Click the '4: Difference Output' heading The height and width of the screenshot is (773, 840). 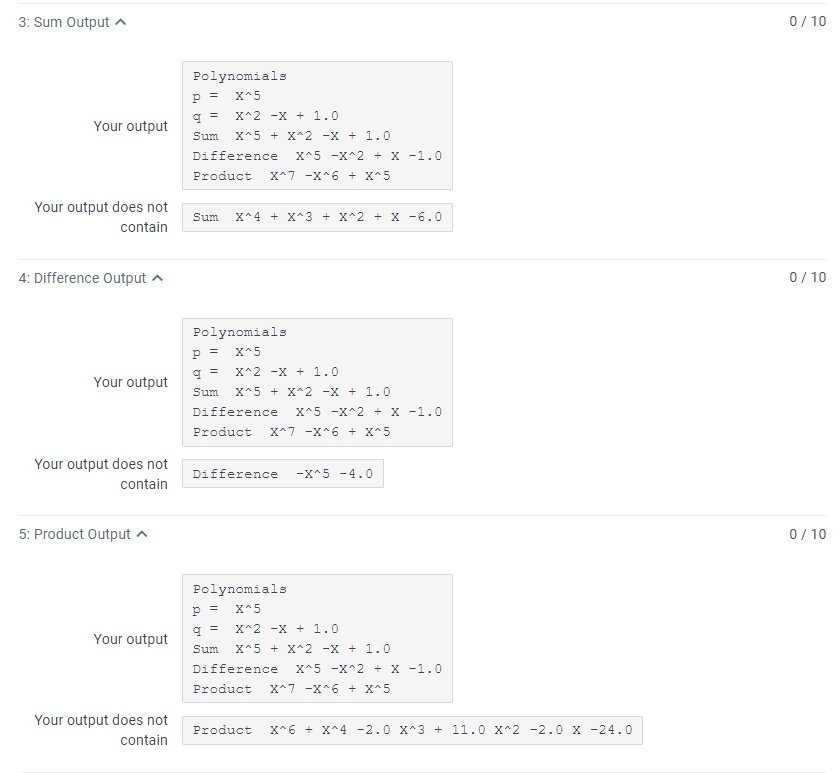click(x=82, y=278)
